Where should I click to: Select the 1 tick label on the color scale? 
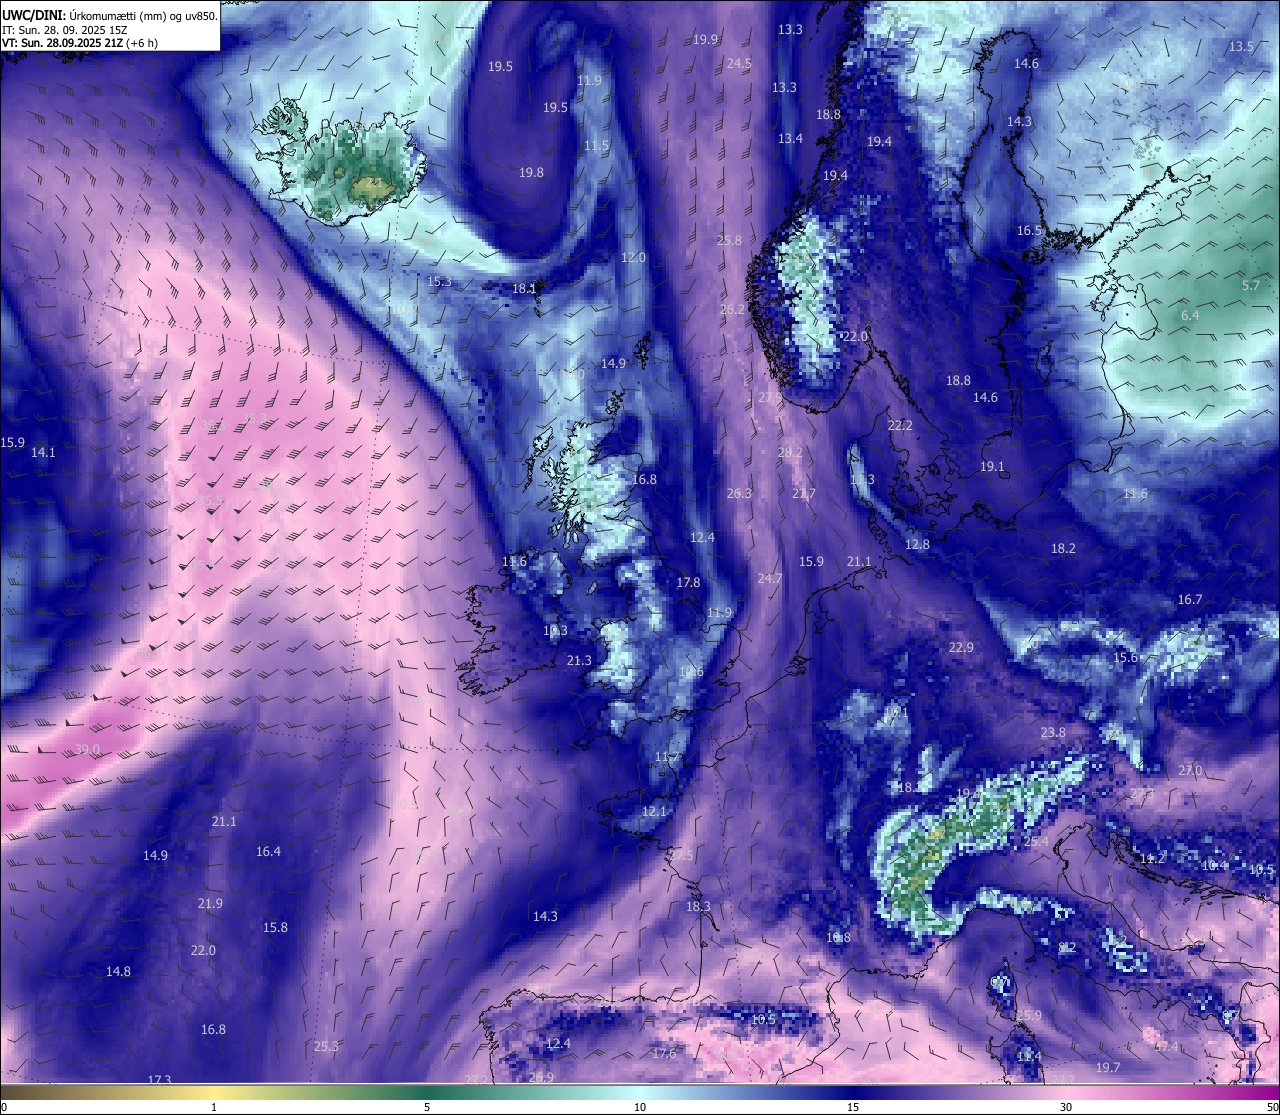pyautogui.click(x=214, y=1107)
